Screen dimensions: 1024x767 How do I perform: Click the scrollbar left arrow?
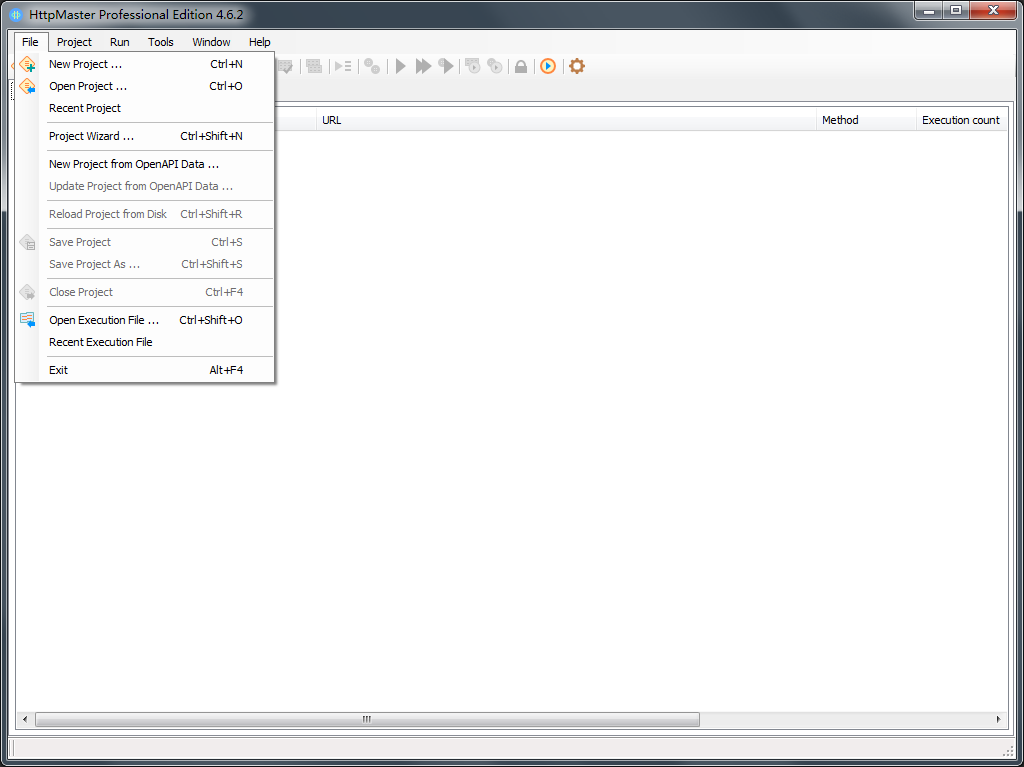25,719
